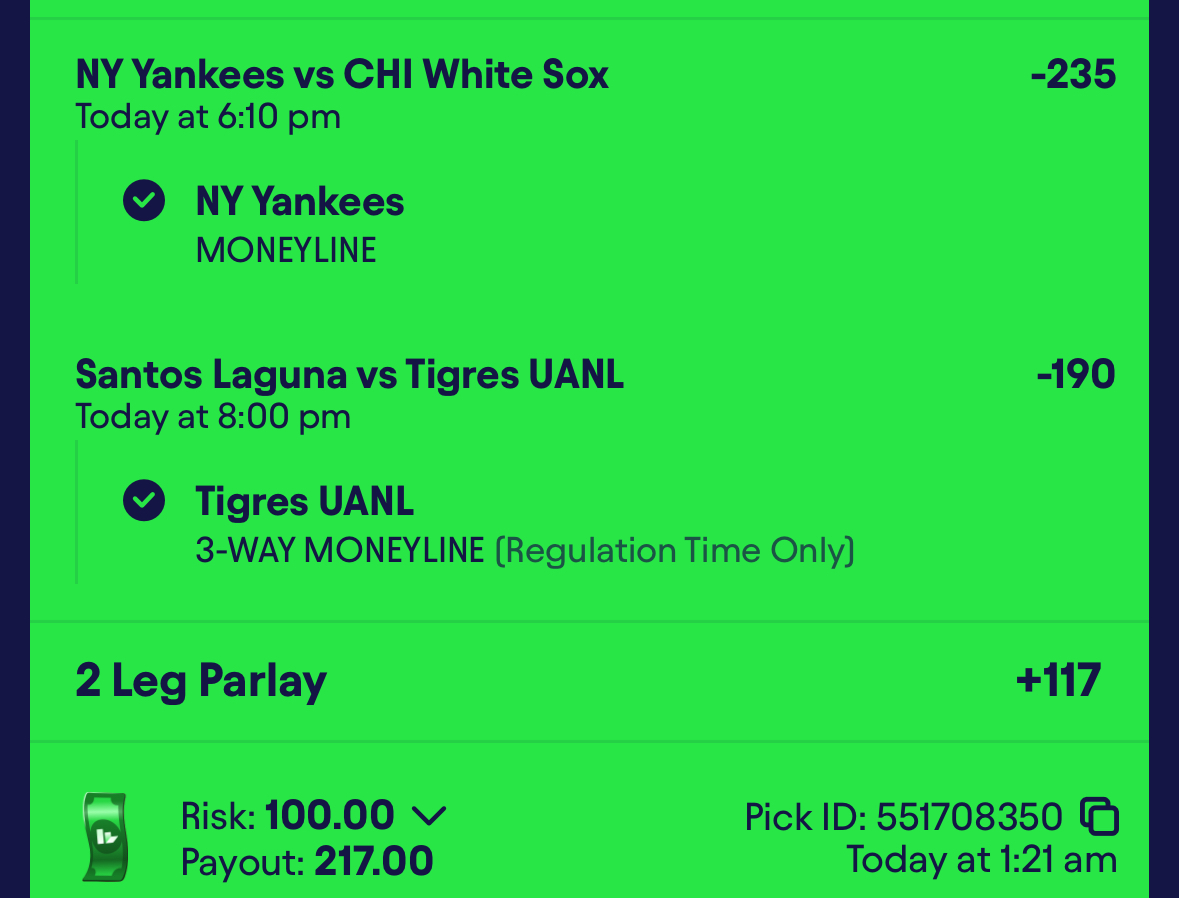Screen dimensions: 1179x898
Task: Click the Pick ID 551708350 text
Action: pos(903,817)
